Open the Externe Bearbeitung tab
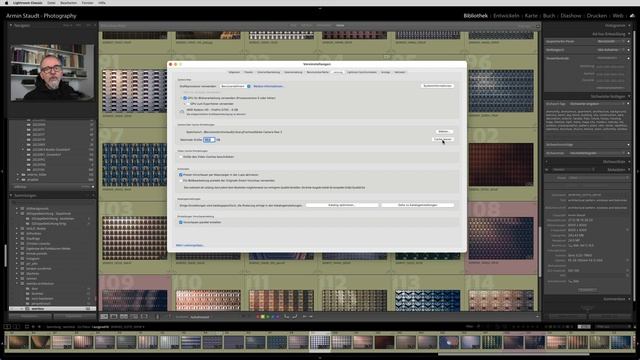This screenshot has height=360, width=640. [x=269, y=72]
